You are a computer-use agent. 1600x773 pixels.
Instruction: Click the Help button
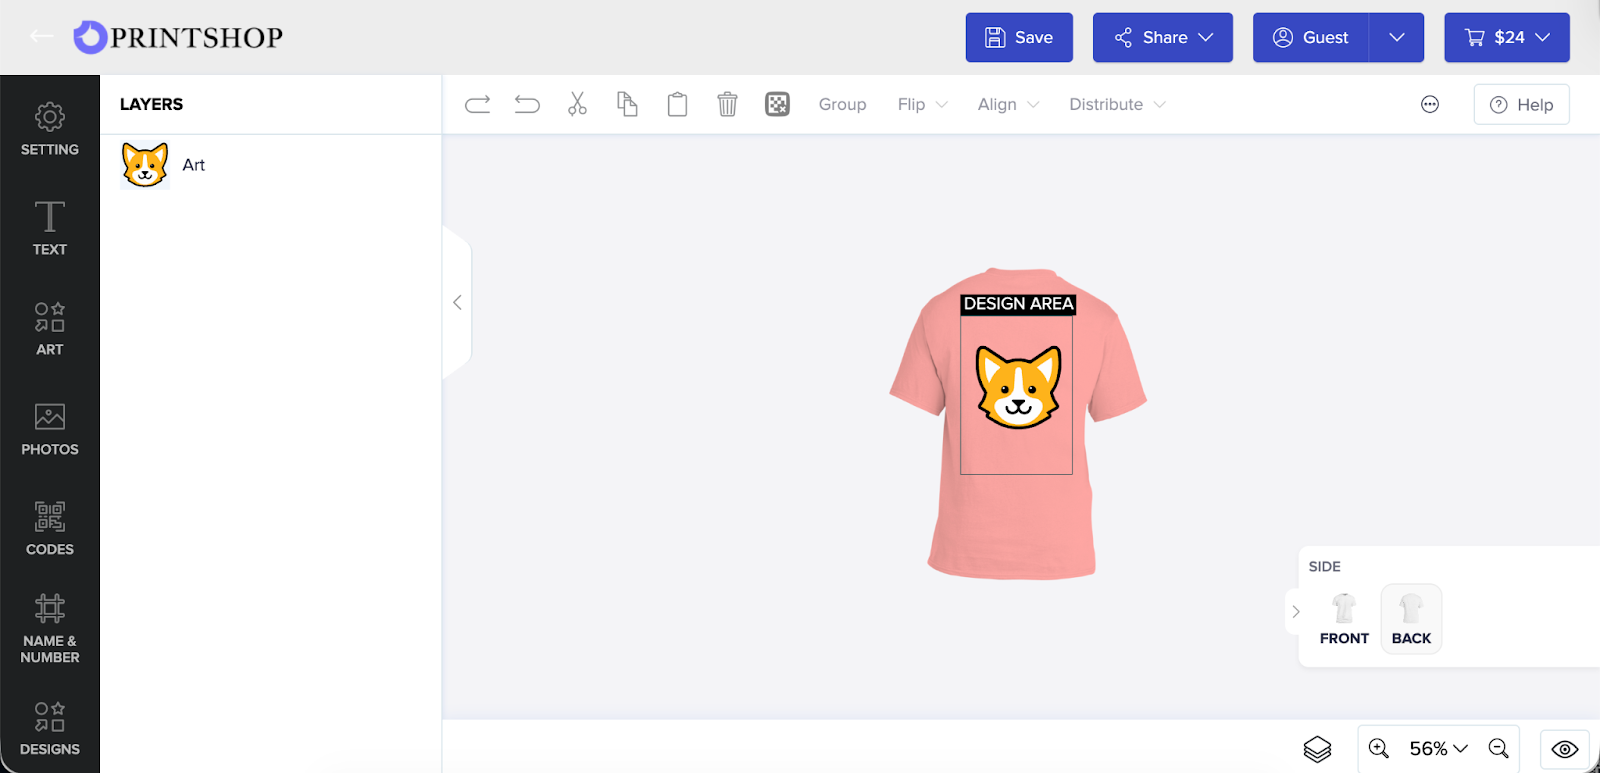1521,104
